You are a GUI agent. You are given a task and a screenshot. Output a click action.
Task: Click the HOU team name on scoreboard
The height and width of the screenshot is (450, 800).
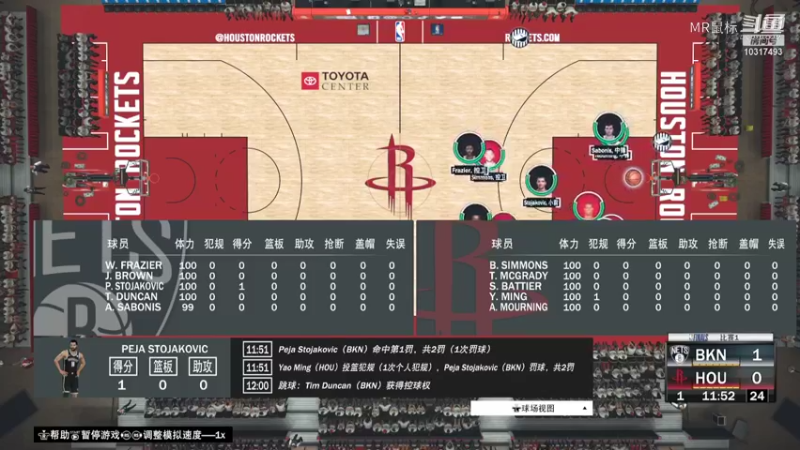tap(711, 378)
